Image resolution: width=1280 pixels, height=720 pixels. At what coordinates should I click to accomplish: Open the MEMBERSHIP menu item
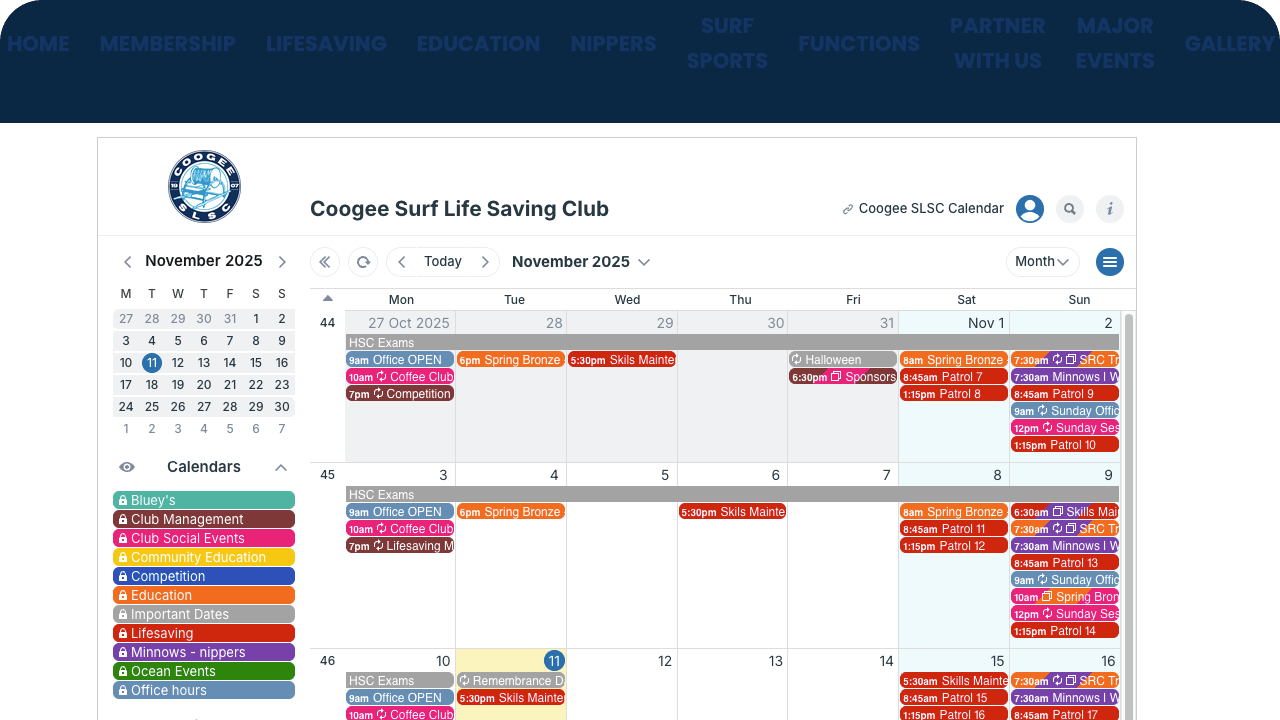tap(168, 44)
